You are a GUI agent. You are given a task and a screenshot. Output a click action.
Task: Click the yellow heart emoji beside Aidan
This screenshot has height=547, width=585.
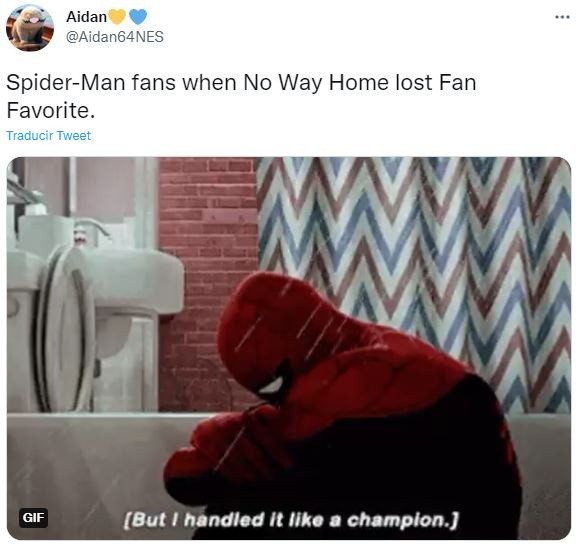tap(117, 16)
